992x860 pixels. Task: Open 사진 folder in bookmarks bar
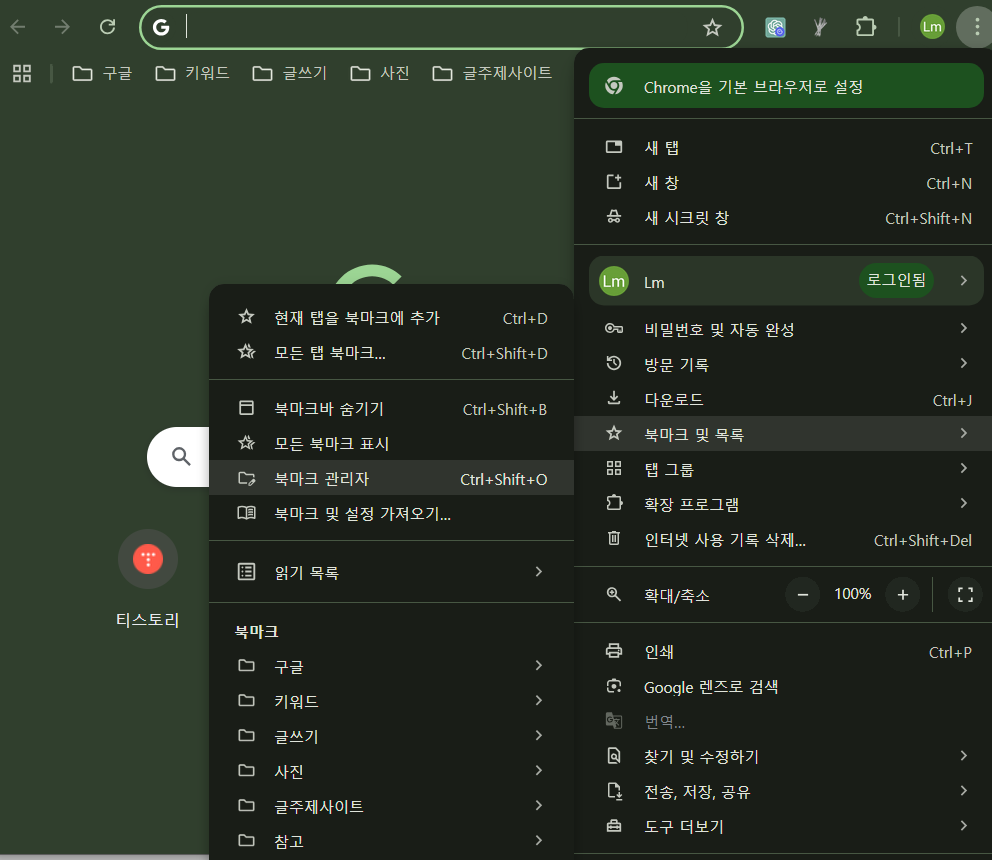point(380,73)
